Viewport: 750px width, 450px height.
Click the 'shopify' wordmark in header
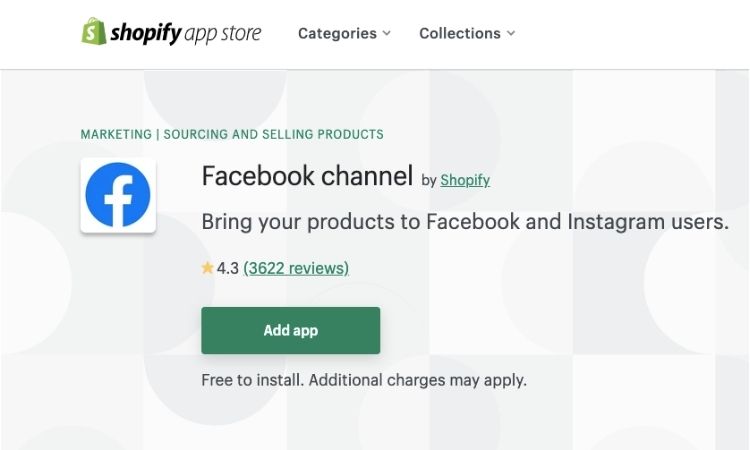[x=146, y=33]
